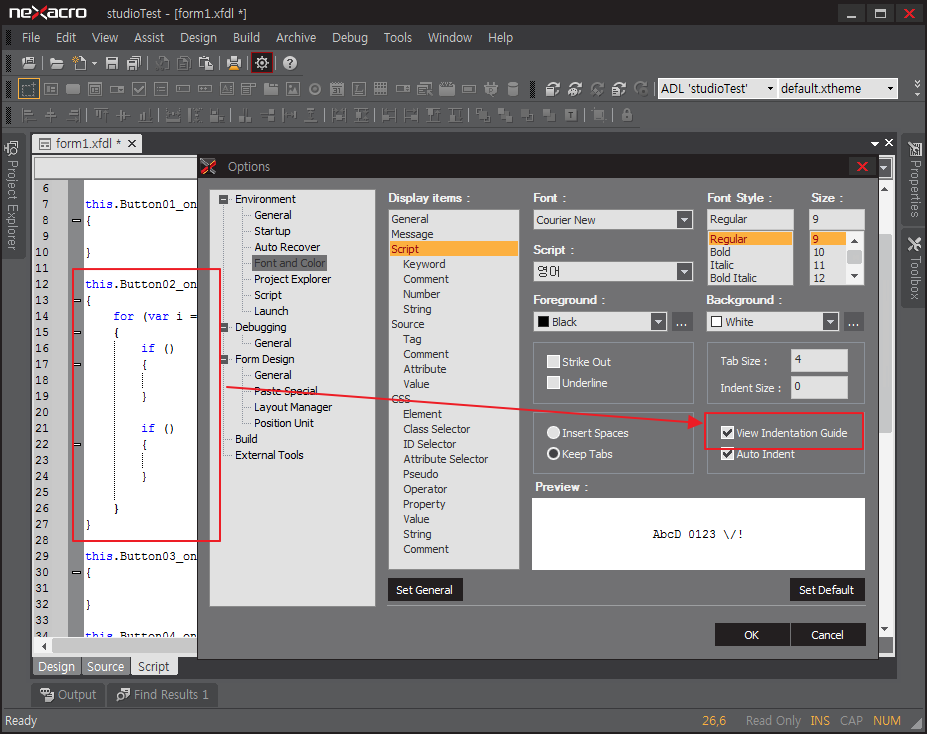Select the Insert Spaces radio button
The height and width of the screenshot is (734, 927).
point(553,433)
